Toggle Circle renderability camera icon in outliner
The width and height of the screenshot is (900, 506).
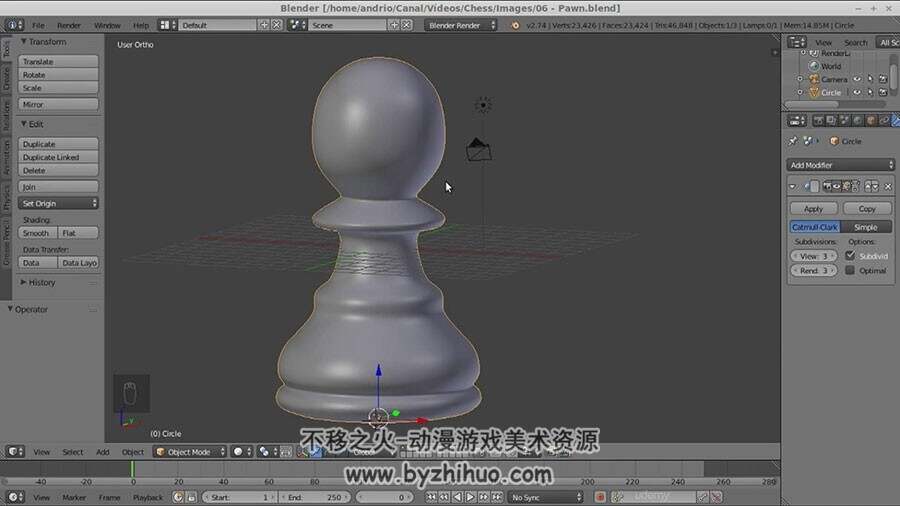883,92
